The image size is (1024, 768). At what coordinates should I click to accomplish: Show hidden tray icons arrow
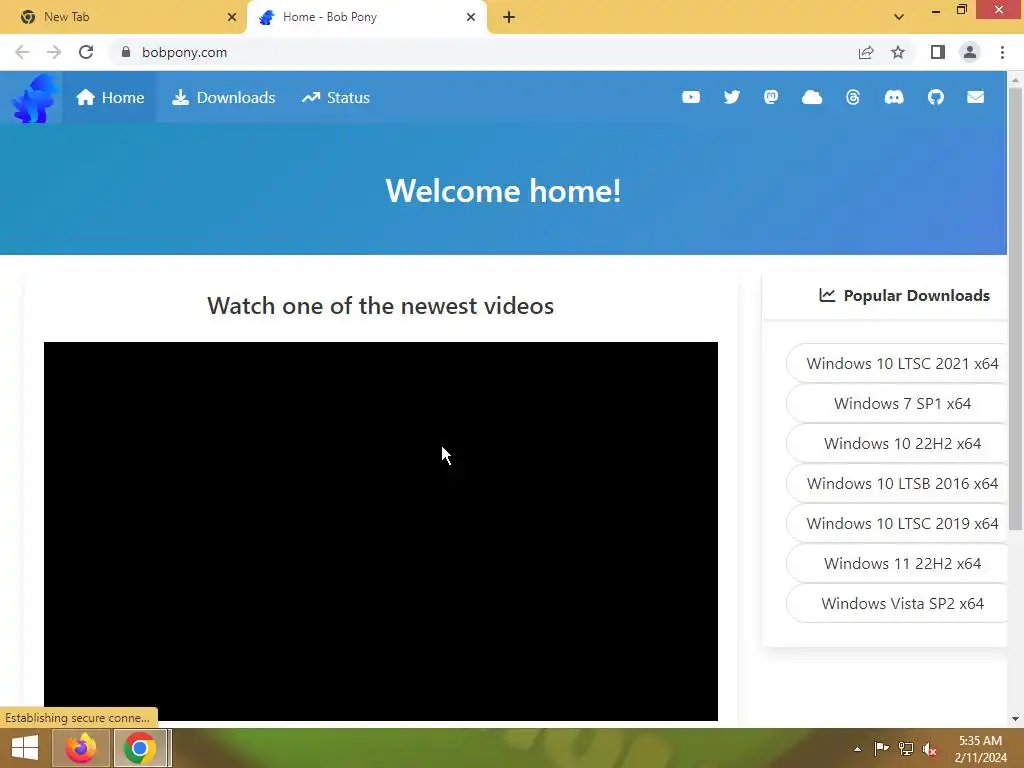[x=857, y=749]
